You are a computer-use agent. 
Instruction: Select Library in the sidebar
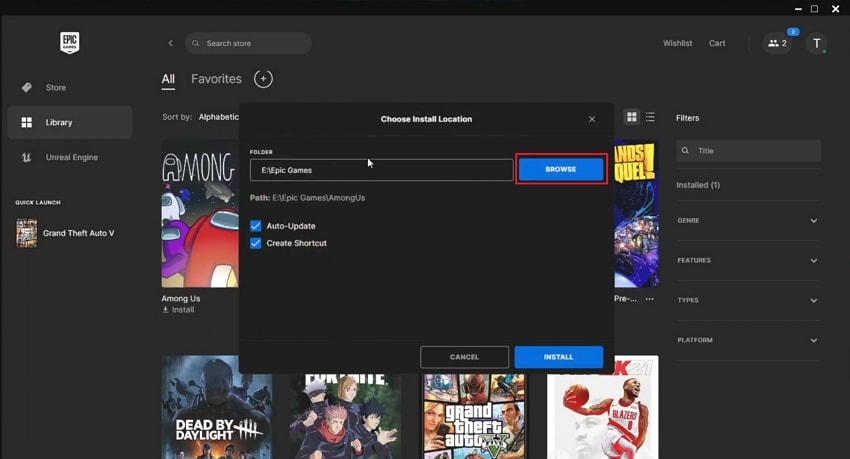[x=69, y=122]
